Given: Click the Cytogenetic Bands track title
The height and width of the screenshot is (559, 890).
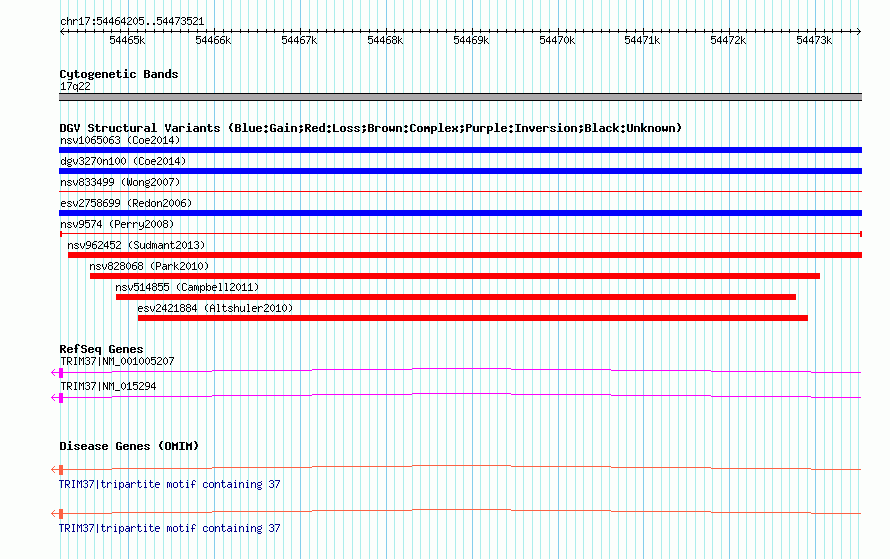Looking at the screenshot, I should 119,74.
